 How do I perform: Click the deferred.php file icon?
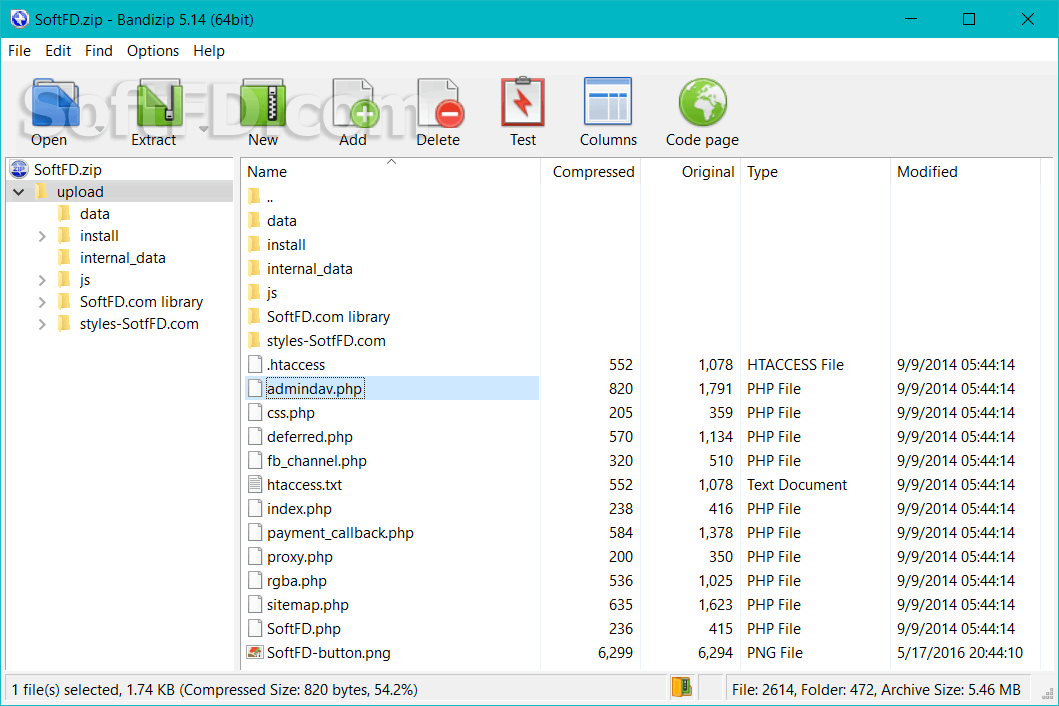[255, 436]
